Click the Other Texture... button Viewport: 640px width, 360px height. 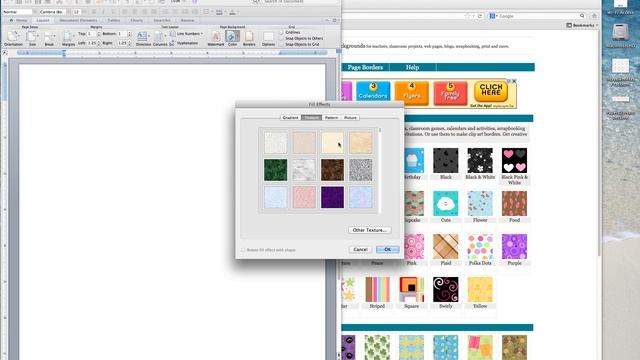[370, 230]
